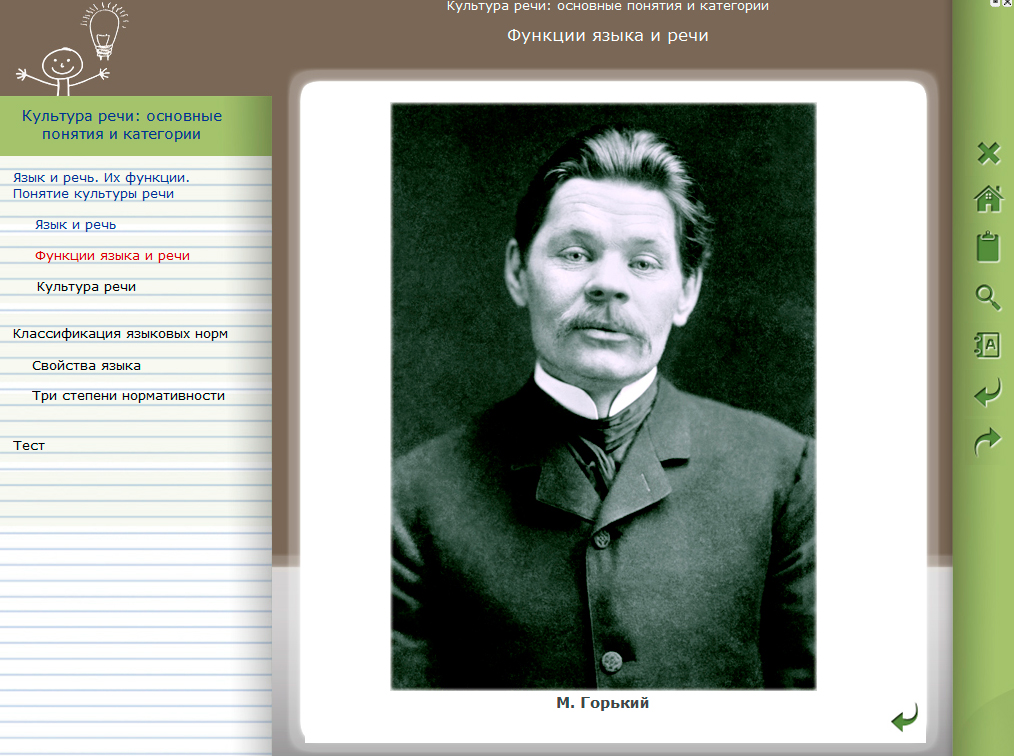Click the sidebar course title header

click(122, 125)
